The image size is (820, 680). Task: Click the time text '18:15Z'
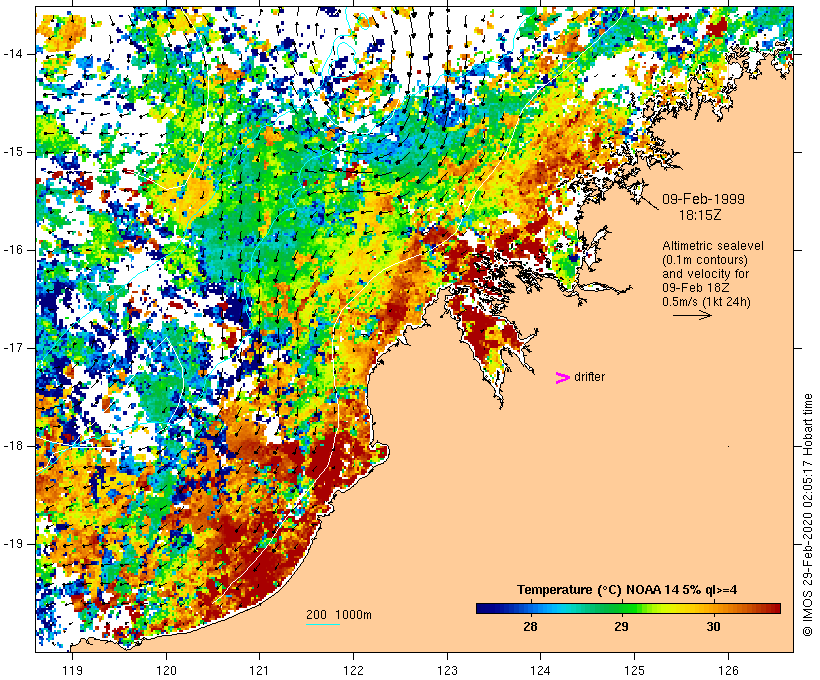point(700,215)
